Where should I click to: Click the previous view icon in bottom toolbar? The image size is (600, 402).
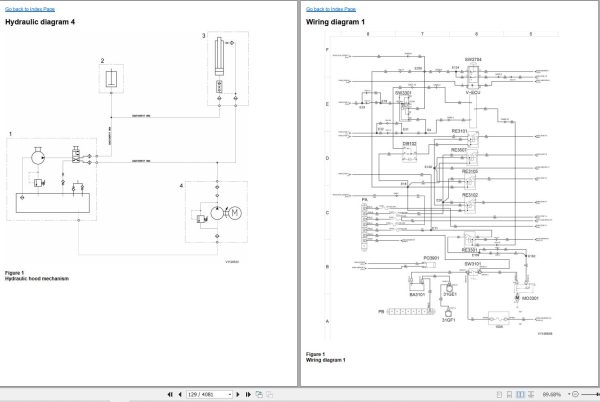click(x=259, y=394)
